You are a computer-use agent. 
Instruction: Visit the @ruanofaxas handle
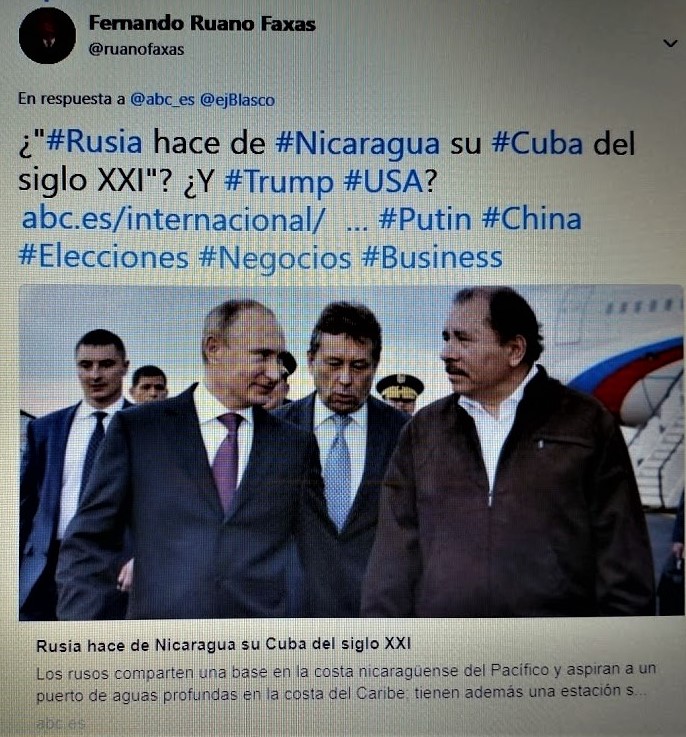(136, 49)
